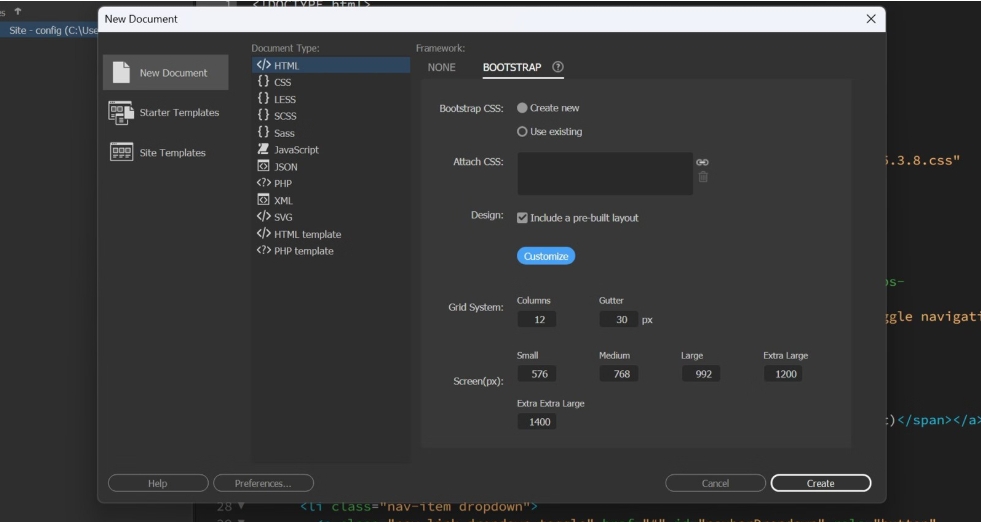This screenshot has height=522, width=981.
Task: Click the PHP template tag icon
Action: pos(263,250)
